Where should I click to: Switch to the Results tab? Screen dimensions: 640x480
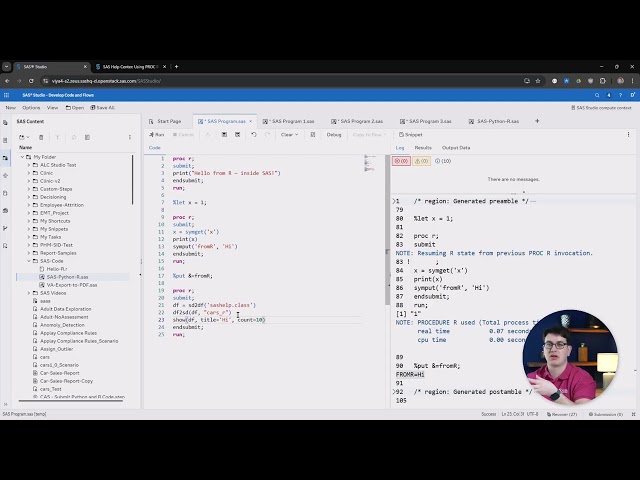(423, 148)
